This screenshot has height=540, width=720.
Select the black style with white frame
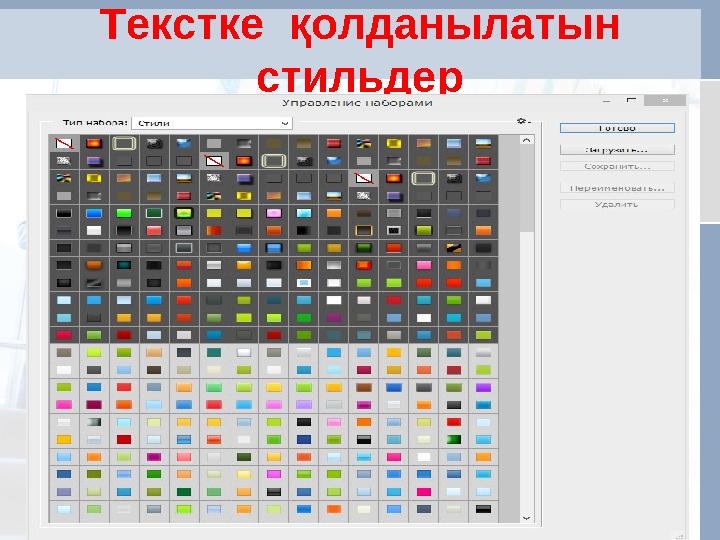[394, 231]
